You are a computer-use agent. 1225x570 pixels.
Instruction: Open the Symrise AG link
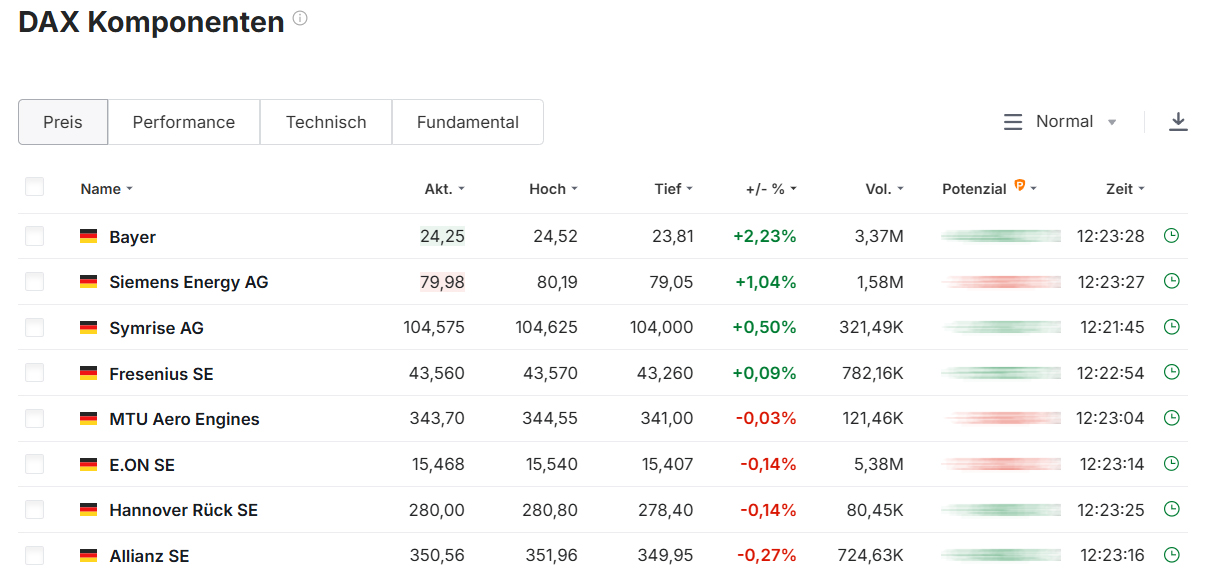click(156, 328)
